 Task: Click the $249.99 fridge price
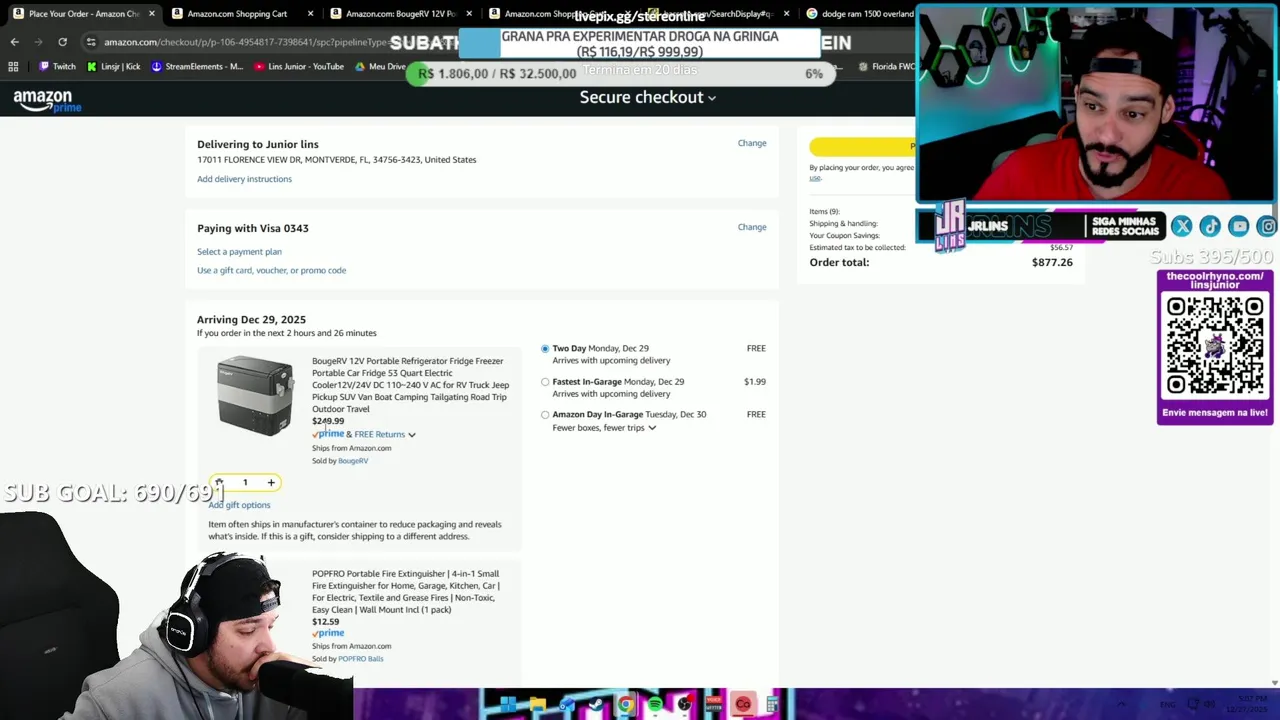(328, 421)
